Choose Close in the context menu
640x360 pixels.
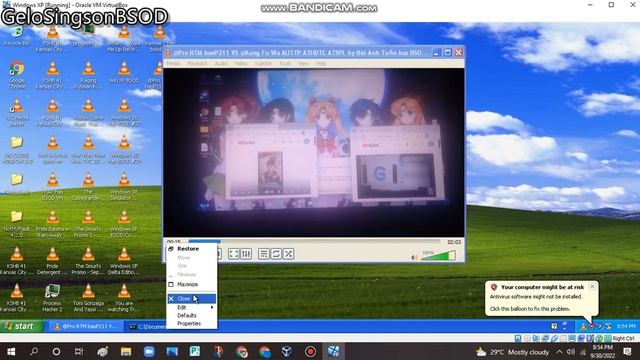click(192, 299)
